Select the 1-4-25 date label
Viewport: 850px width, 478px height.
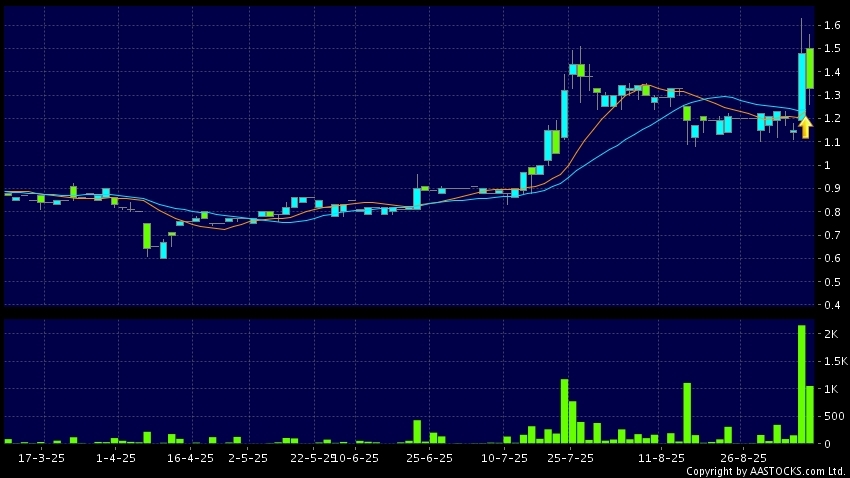(x=115, y=458)
